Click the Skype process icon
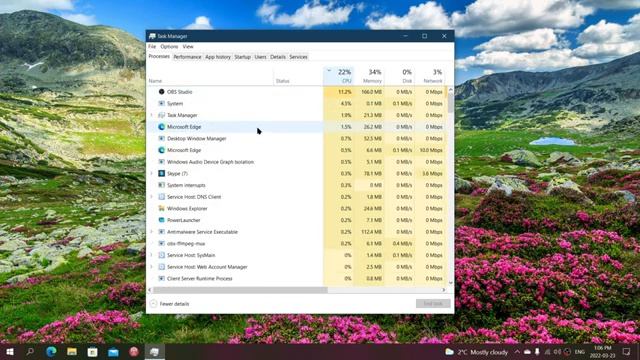Viewport: 640px width, 360px height. pos(162,173)
